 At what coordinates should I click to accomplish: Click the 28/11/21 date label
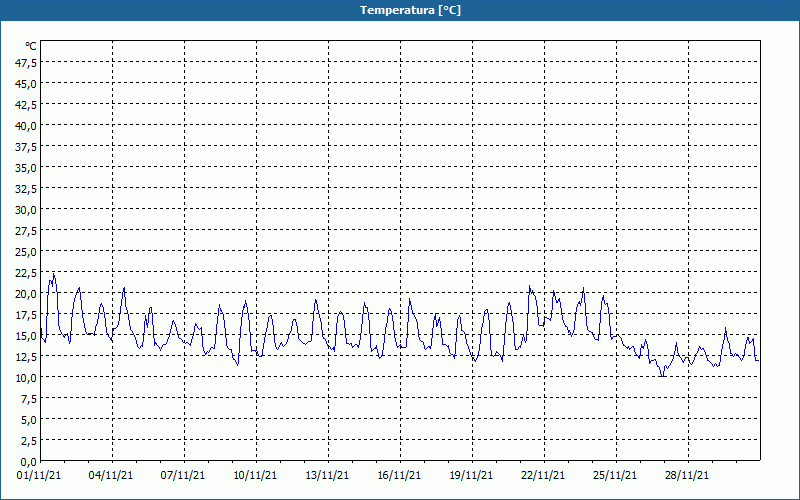pos(687,475)
